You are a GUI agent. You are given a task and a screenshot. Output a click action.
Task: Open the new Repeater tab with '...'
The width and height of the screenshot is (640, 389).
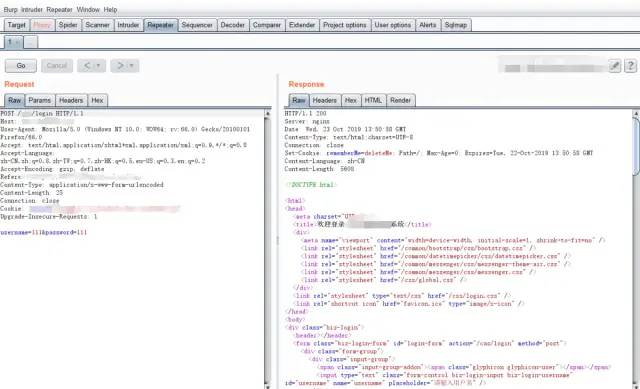pyautogui.click(x=31, y=42)
